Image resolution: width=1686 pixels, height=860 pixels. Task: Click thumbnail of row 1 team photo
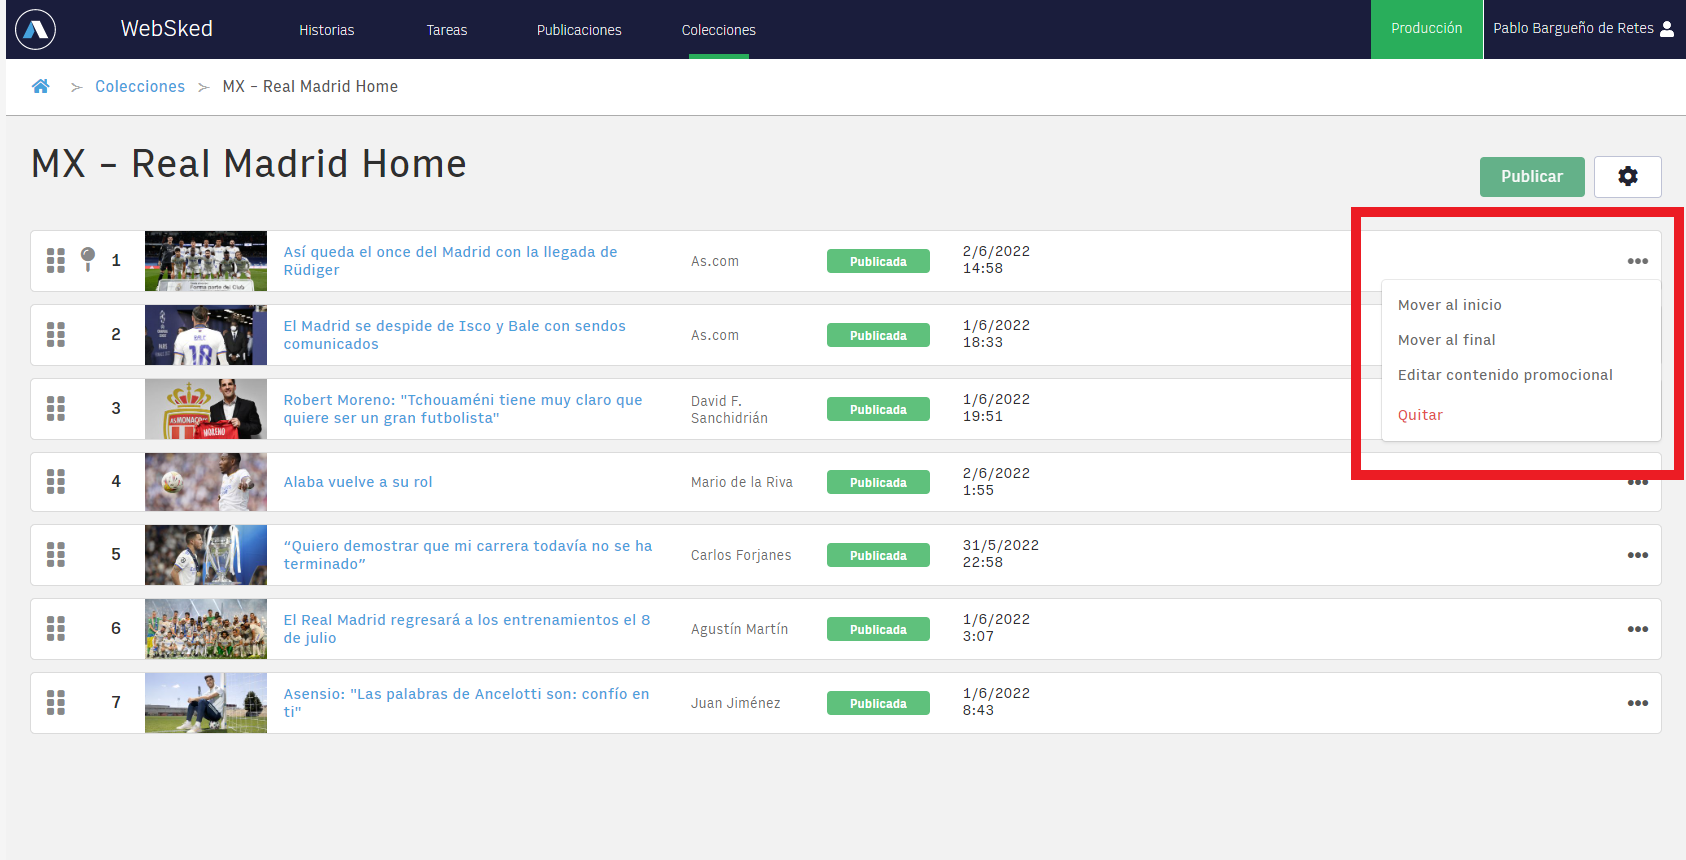point(206,261)
